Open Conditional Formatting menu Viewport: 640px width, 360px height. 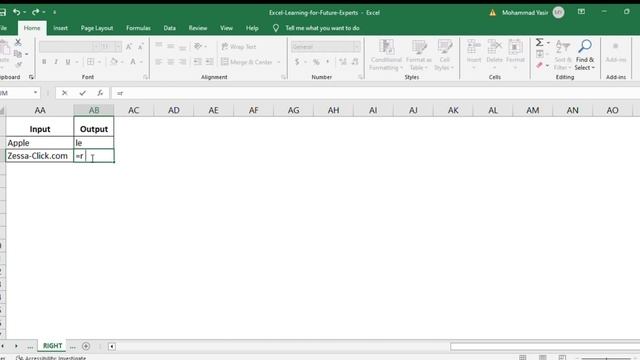coord(386,55)
